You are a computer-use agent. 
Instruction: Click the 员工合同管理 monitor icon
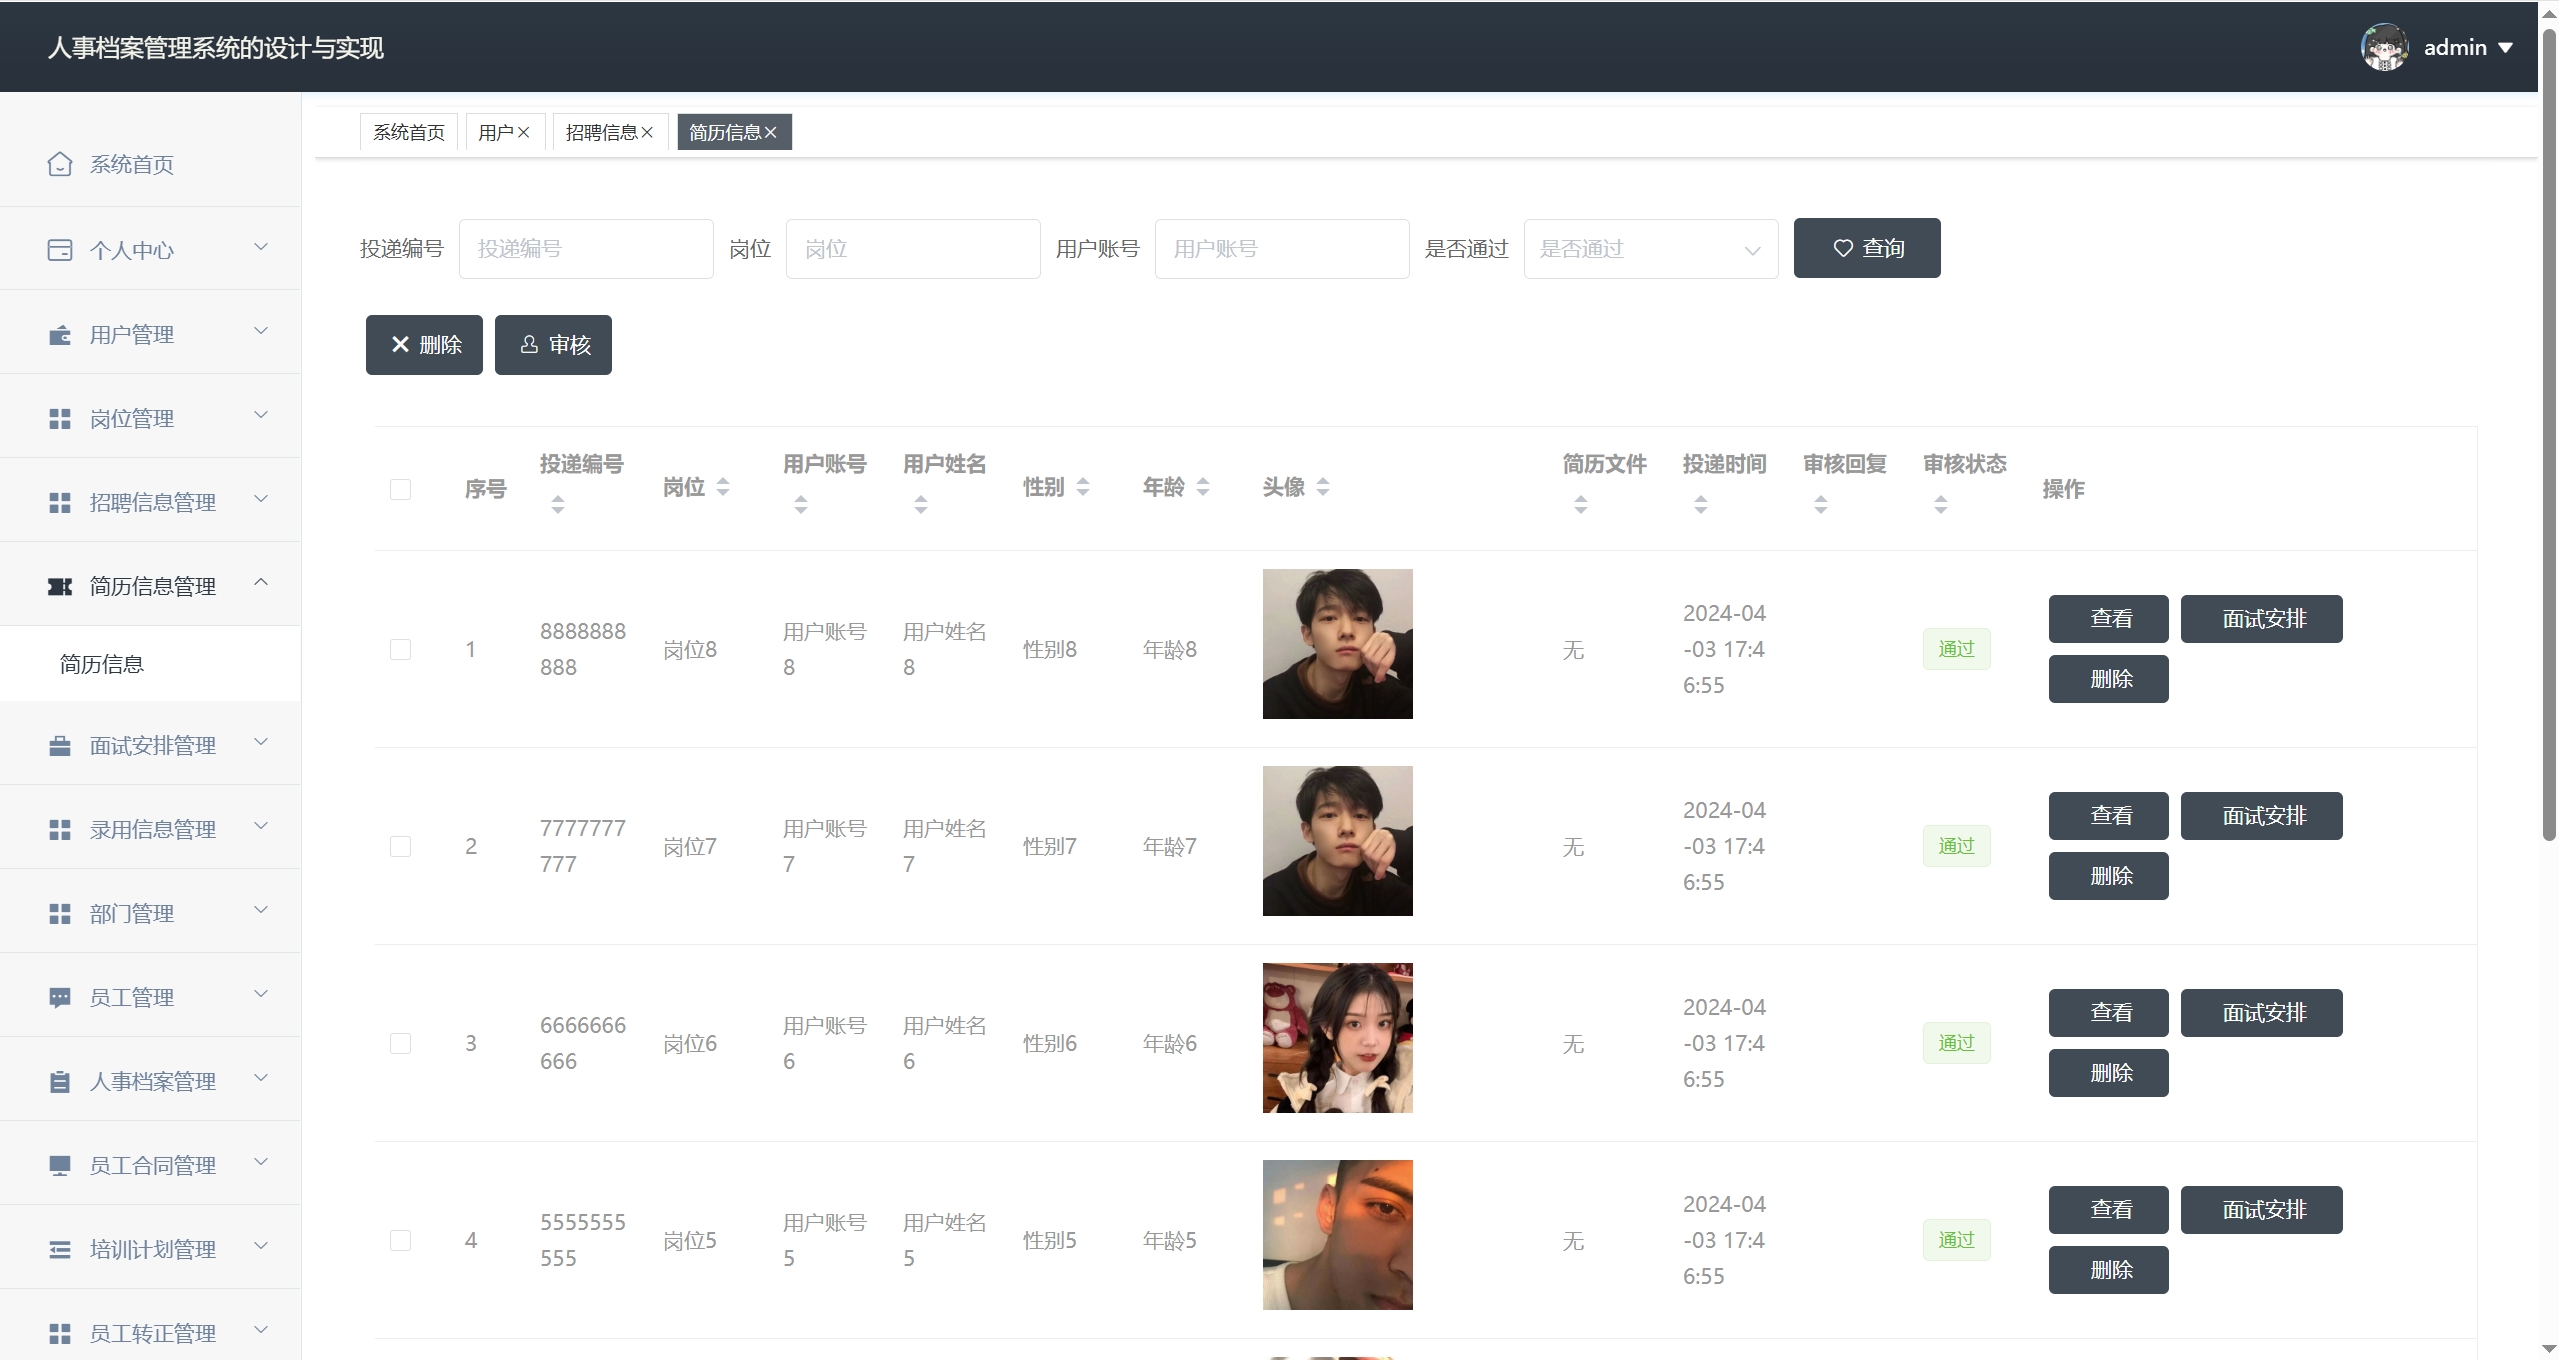click(60, 1166)
